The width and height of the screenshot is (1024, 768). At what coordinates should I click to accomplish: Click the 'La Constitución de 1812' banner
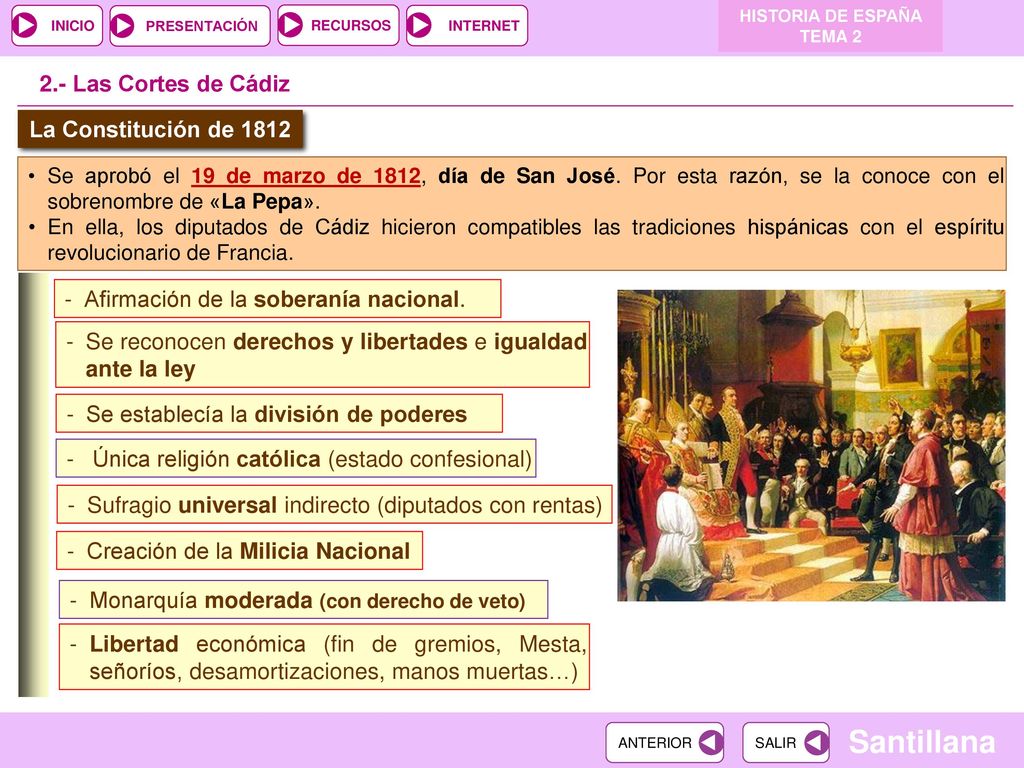click(160, 129)
